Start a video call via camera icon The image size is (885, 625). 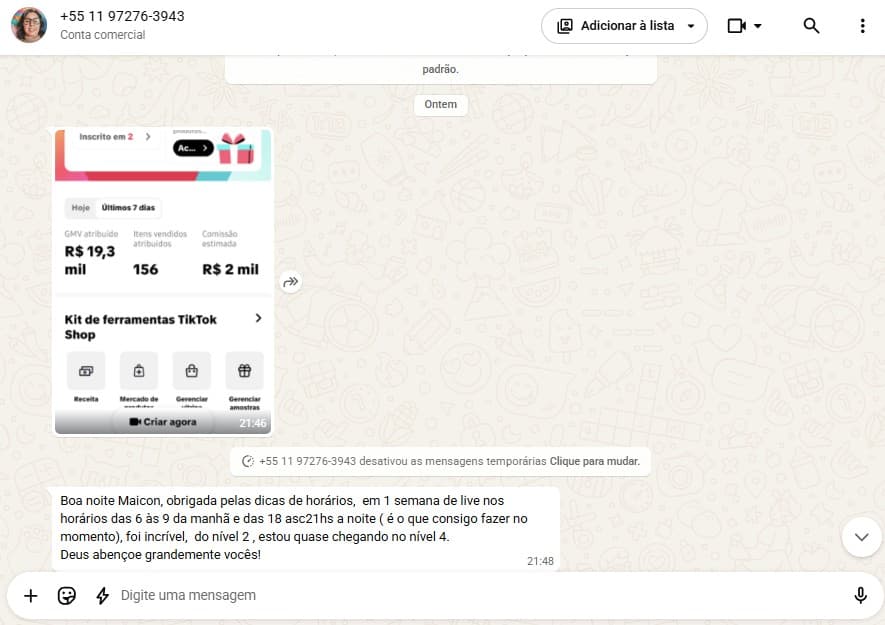pos(737,26)
